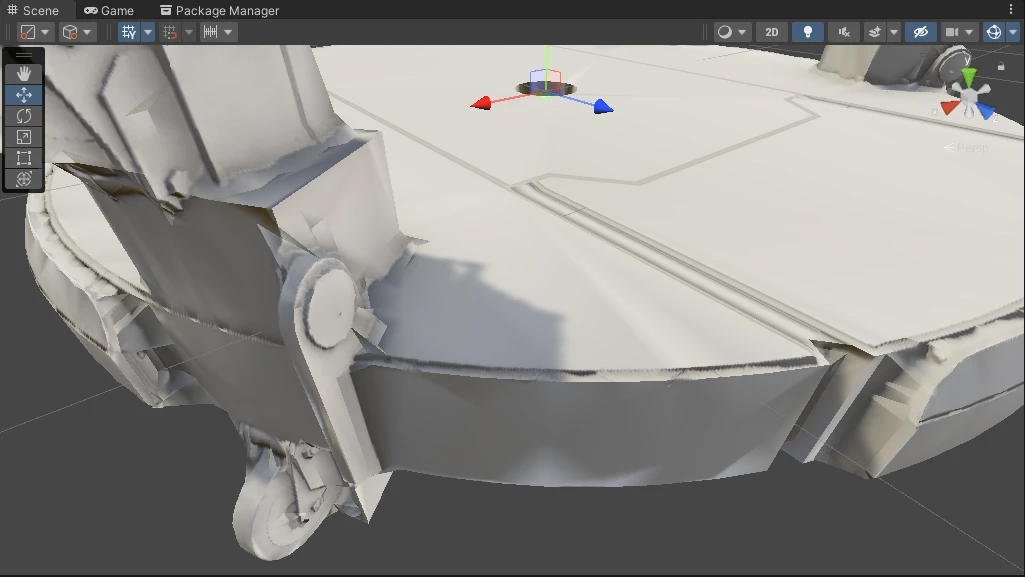1025x577 pixels.
Task: Click the blue Z-axis move arrow
Action: (x=603, y=107)
